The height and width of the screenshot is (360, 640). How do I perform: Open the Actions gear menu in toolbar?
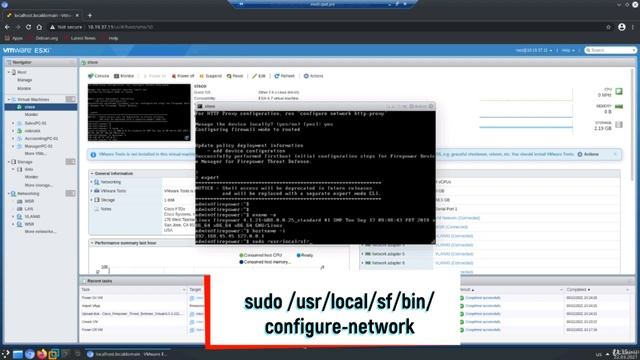point(313,76)
